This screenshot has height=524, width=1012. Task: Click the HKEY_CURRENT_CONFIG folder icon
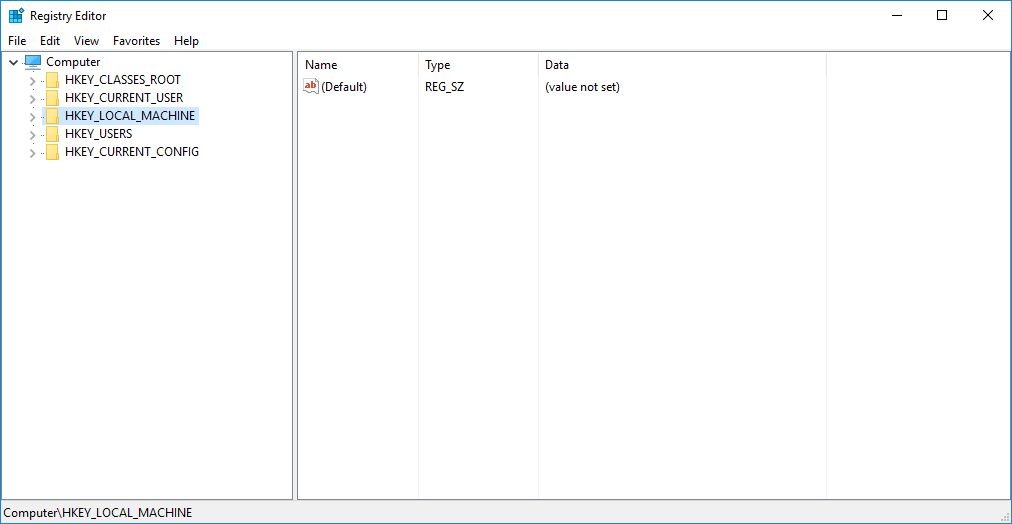click(52, 152)
